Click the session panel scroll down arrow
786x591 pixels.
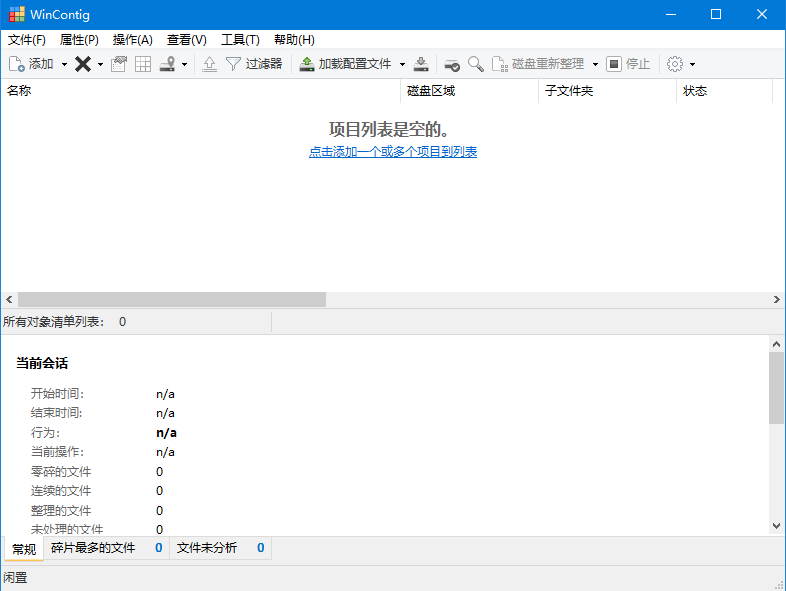coord(776,526)
